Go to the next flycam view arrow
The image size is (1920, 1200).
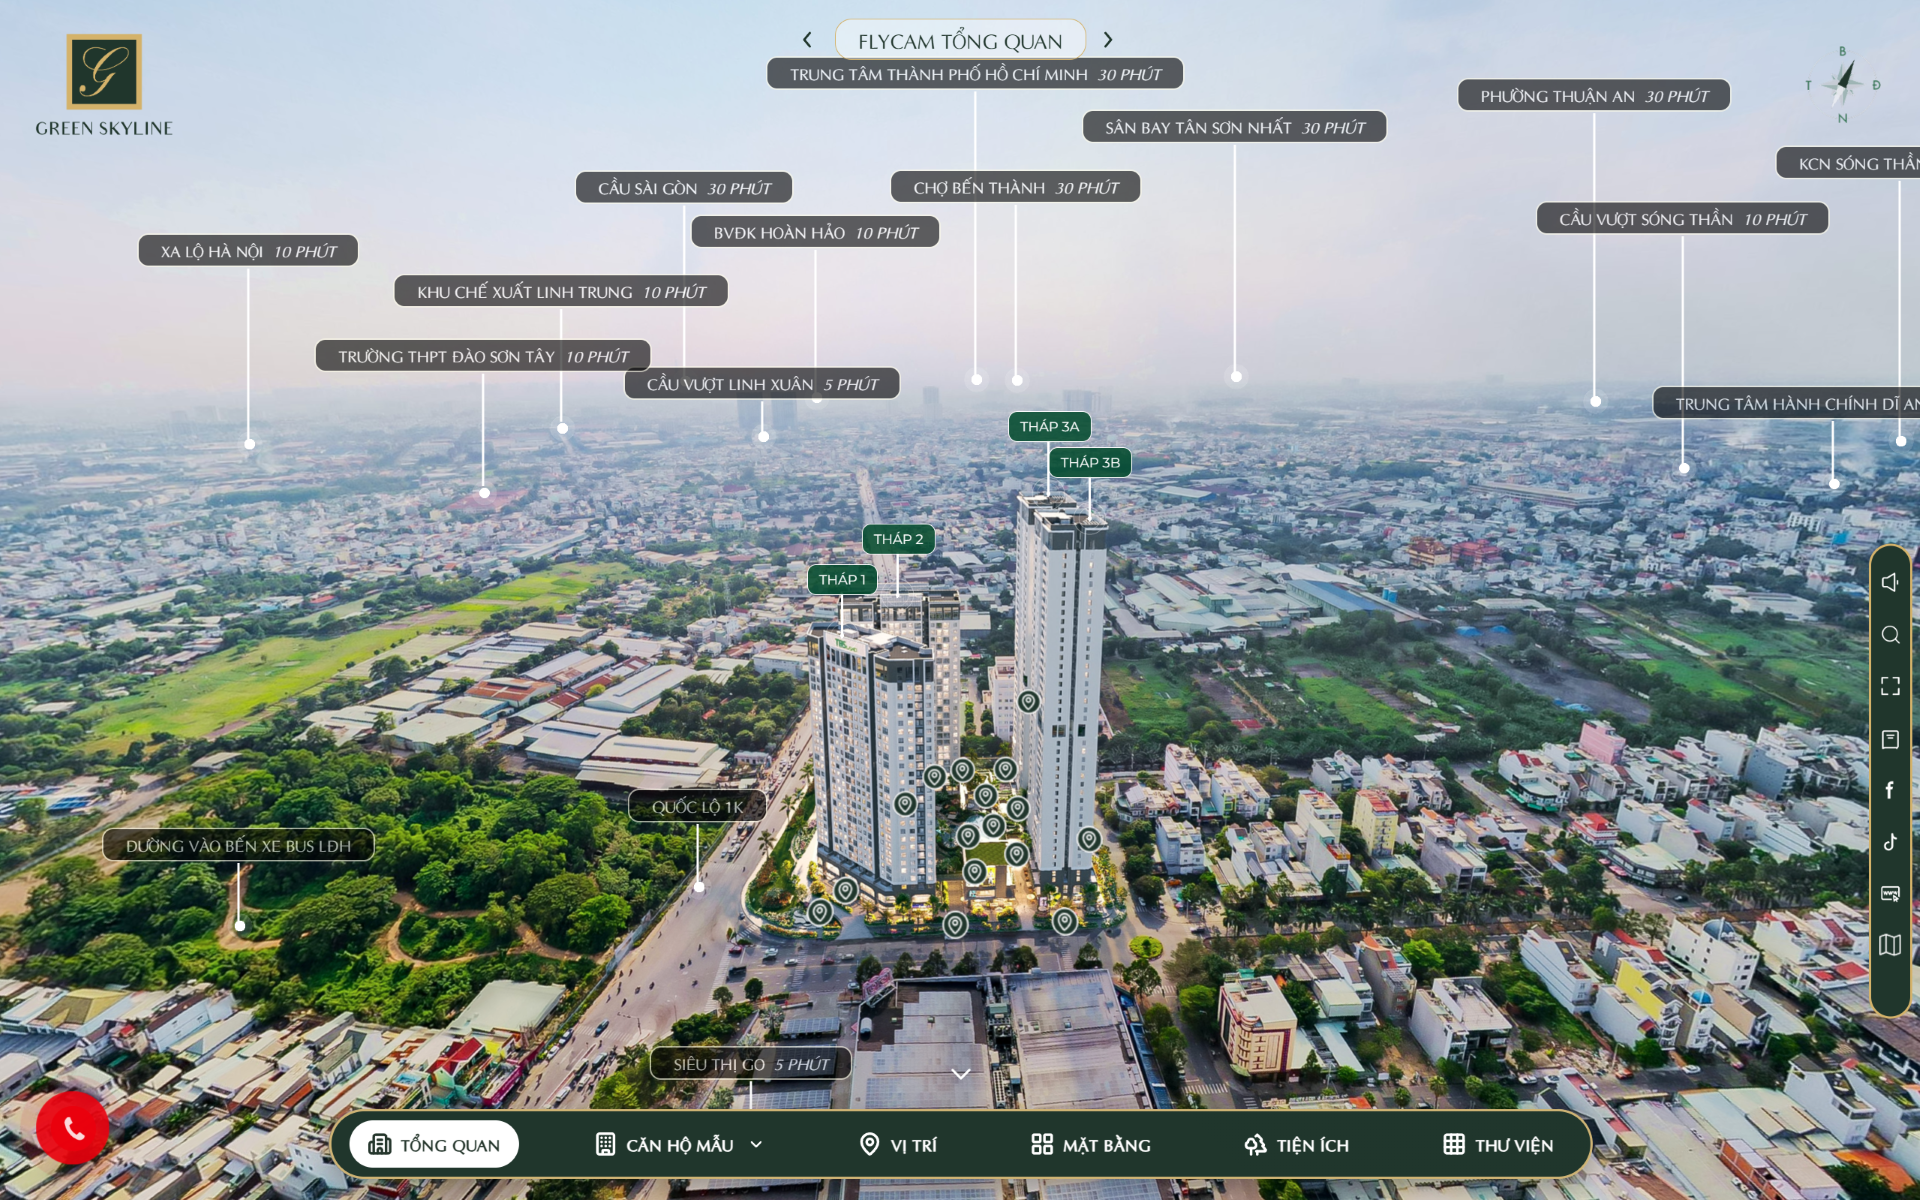pos(1107,40)
